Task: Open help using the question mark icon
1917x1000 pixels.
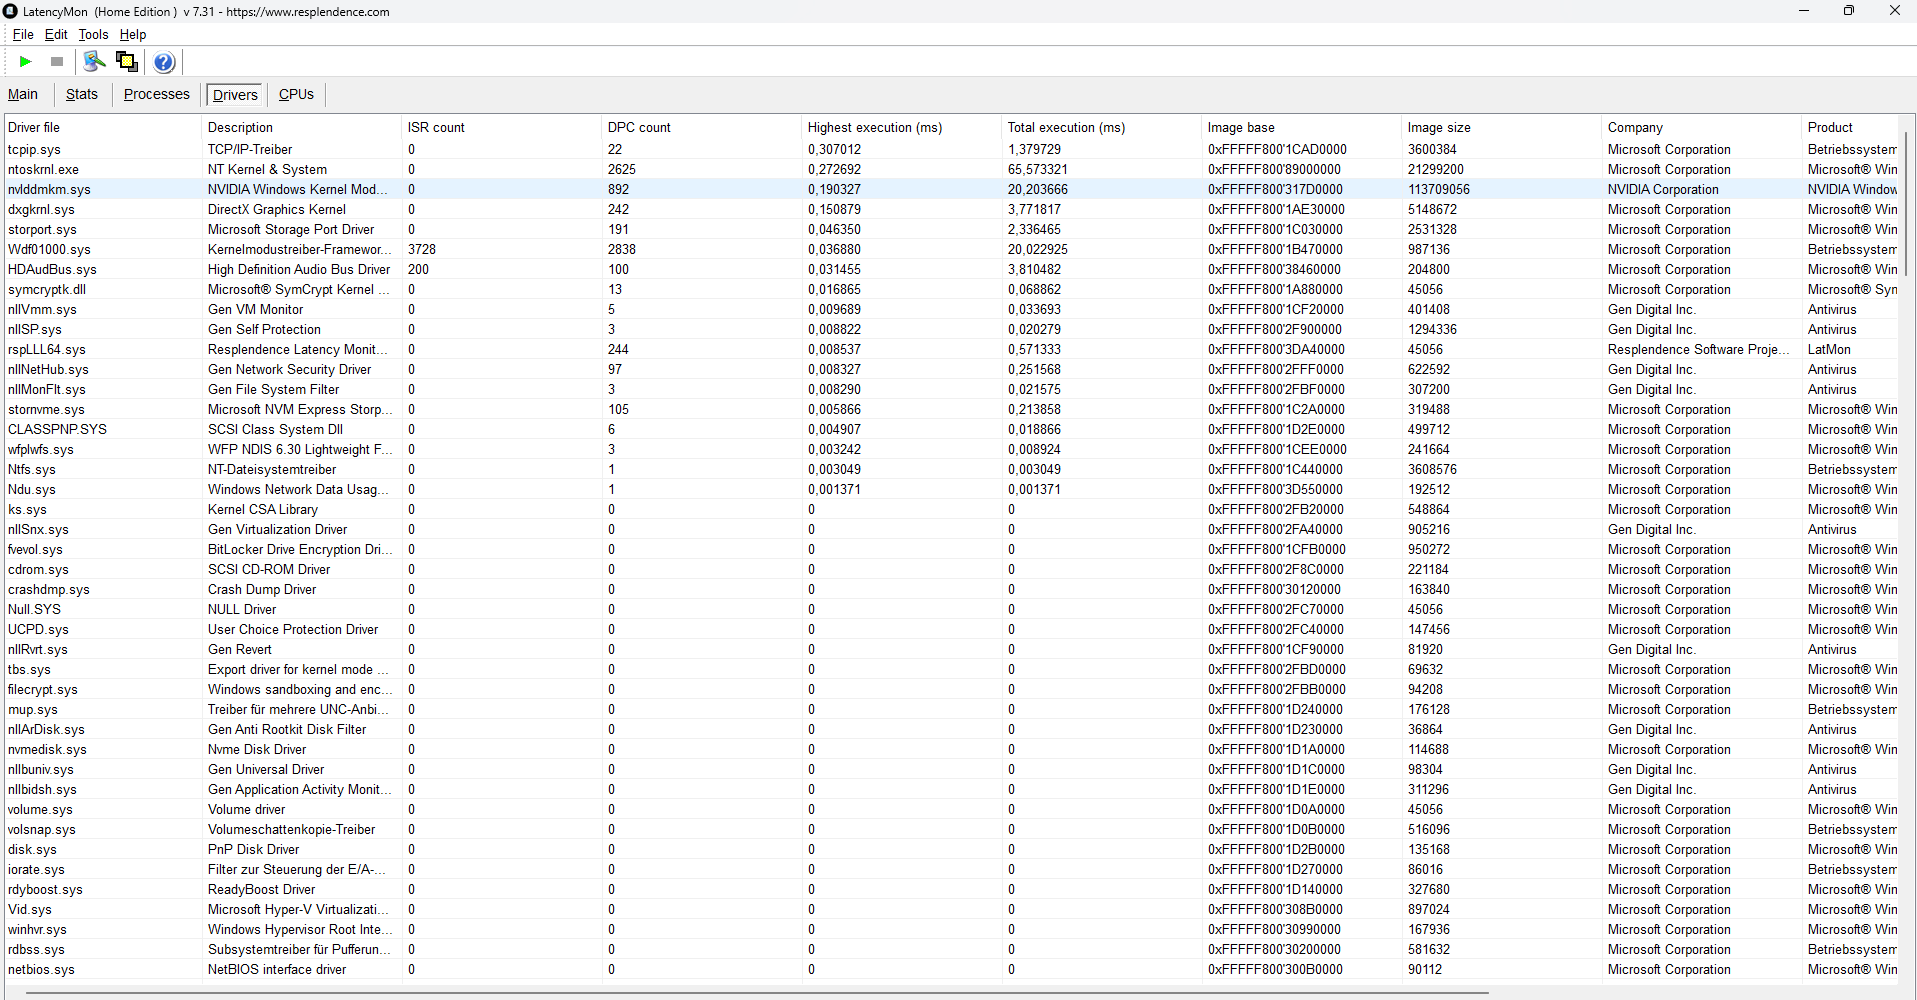Action: coord(163,61)
